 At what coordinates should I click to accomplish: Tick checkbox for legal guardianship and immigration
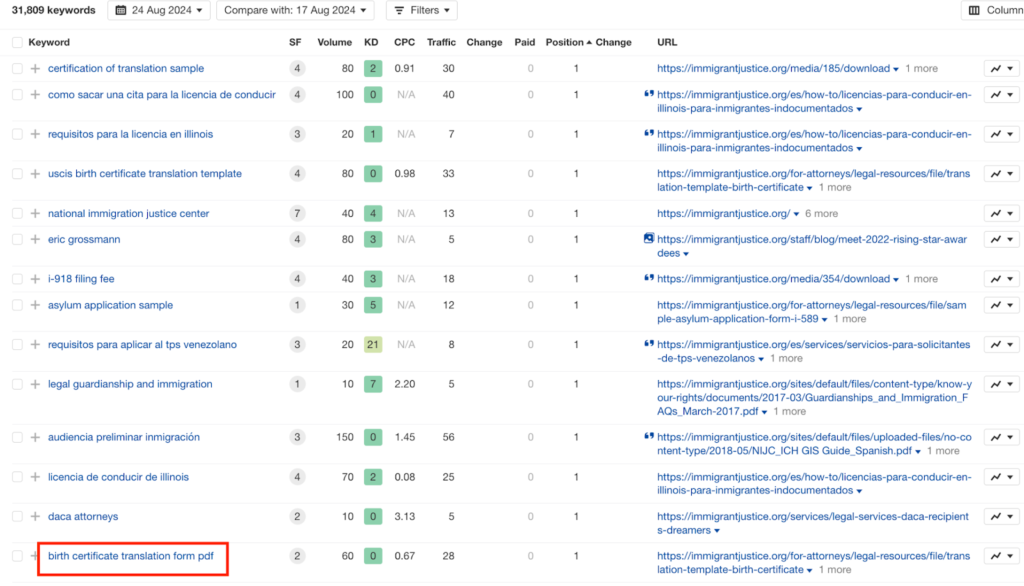(x=17, y=385)
